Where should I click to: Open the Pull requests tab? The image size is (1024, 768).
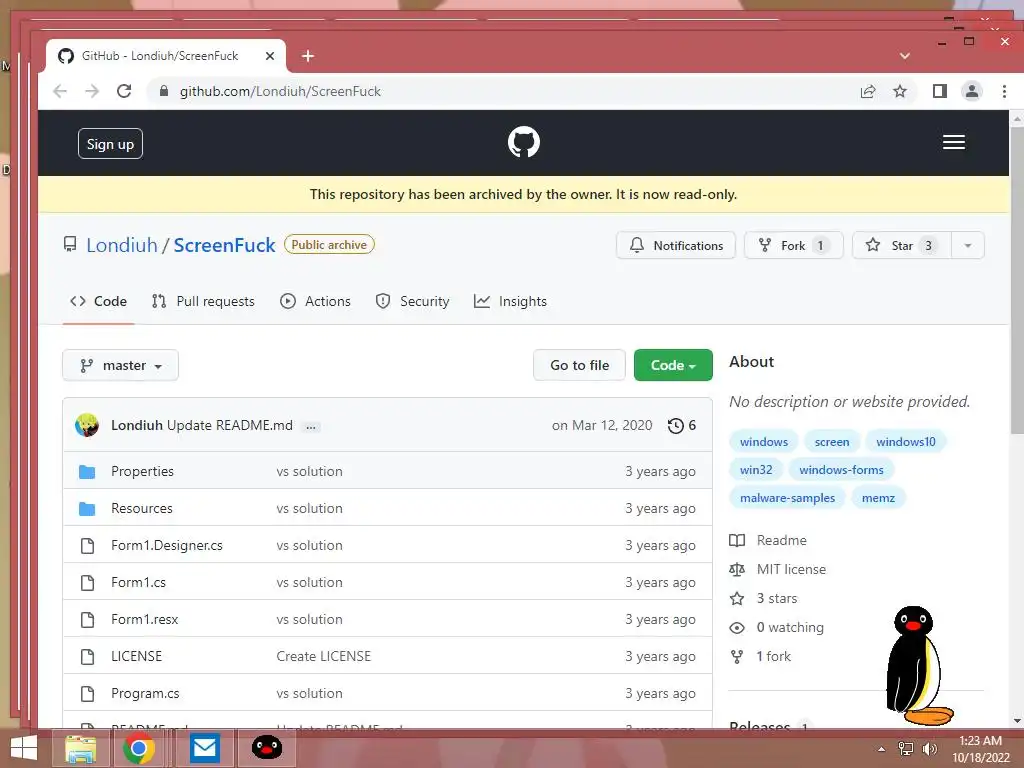click(x=203, y=301)
